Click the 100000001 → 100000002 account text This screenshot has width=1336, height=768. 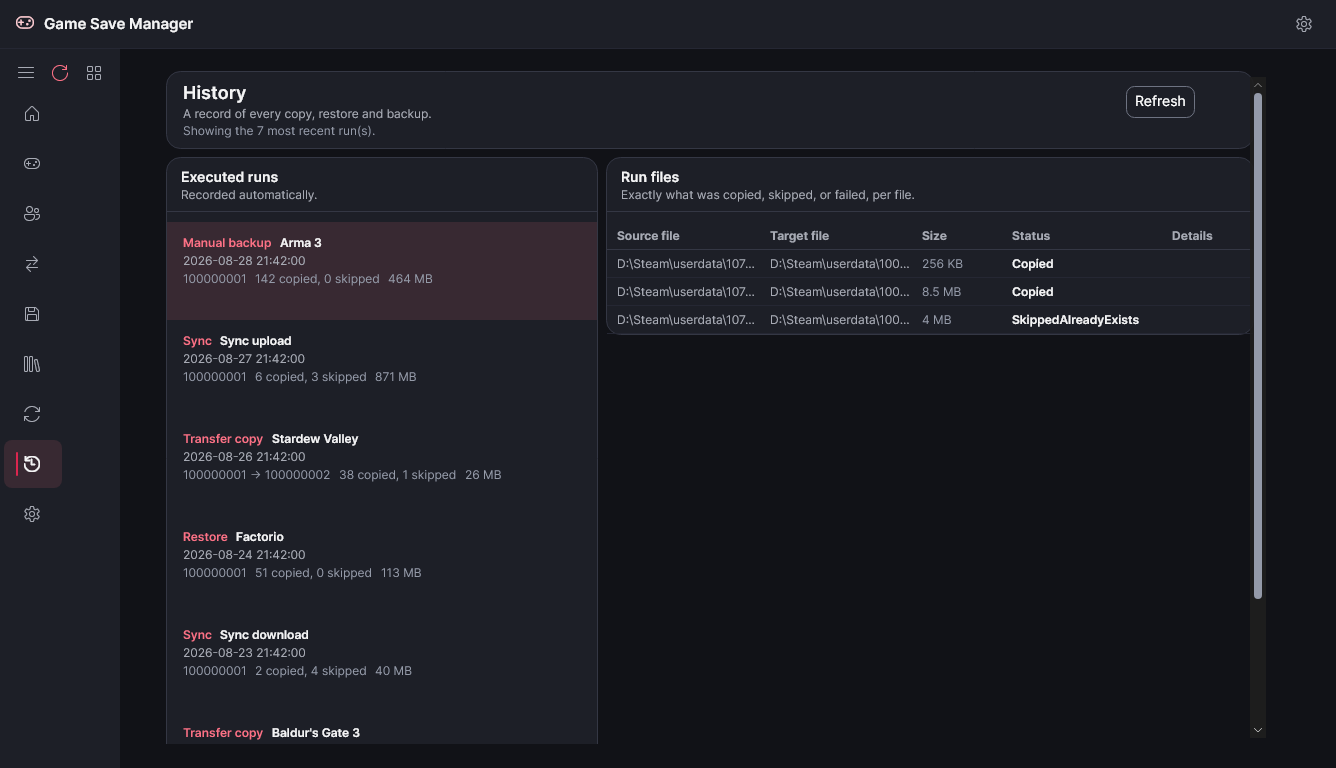(x=256, y=475)
